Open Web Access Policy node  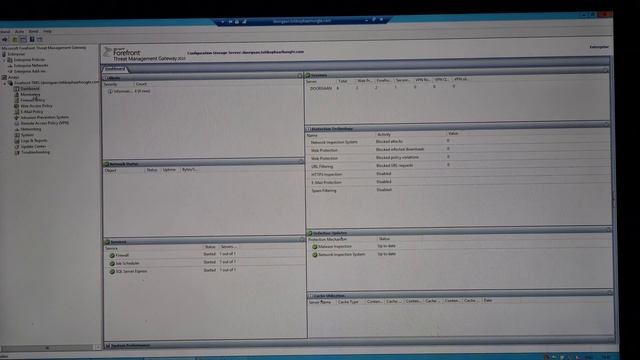tap(36, 106)
